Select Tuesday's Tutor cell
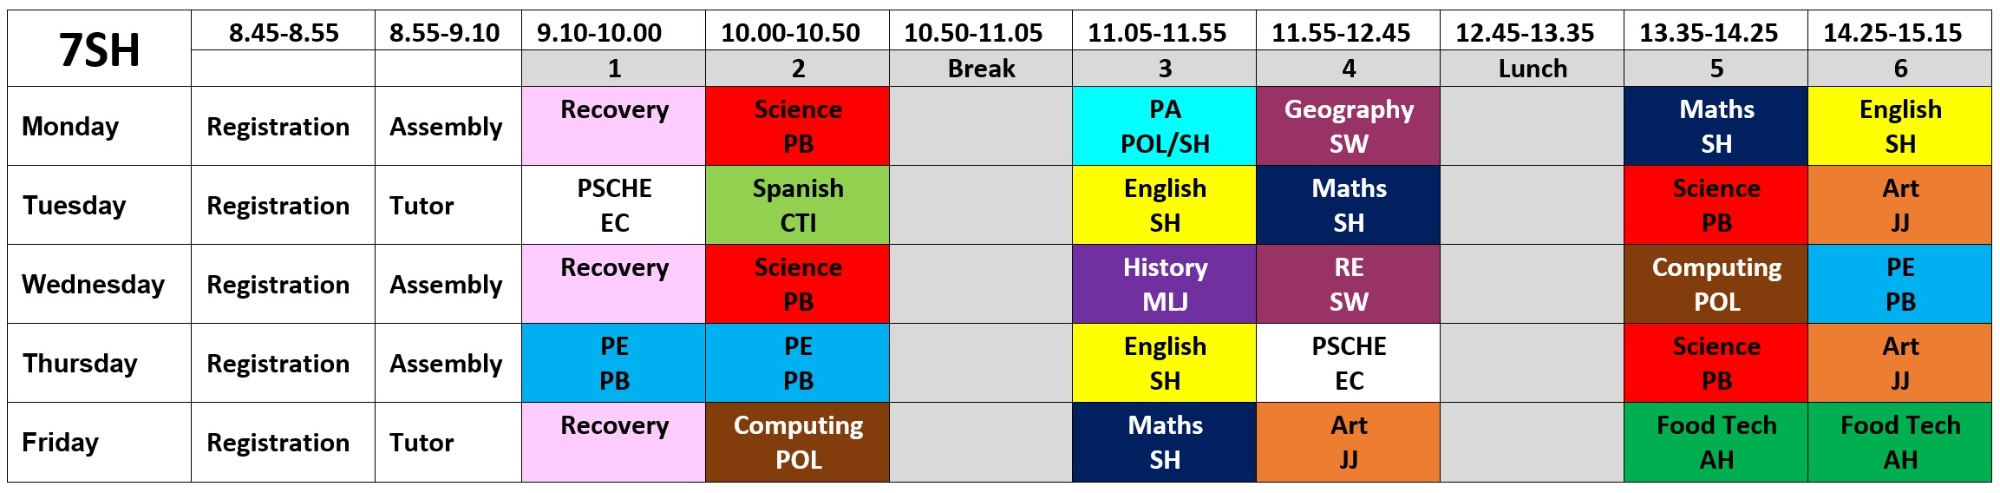The image size is (2000, 493). coord(421,205)
